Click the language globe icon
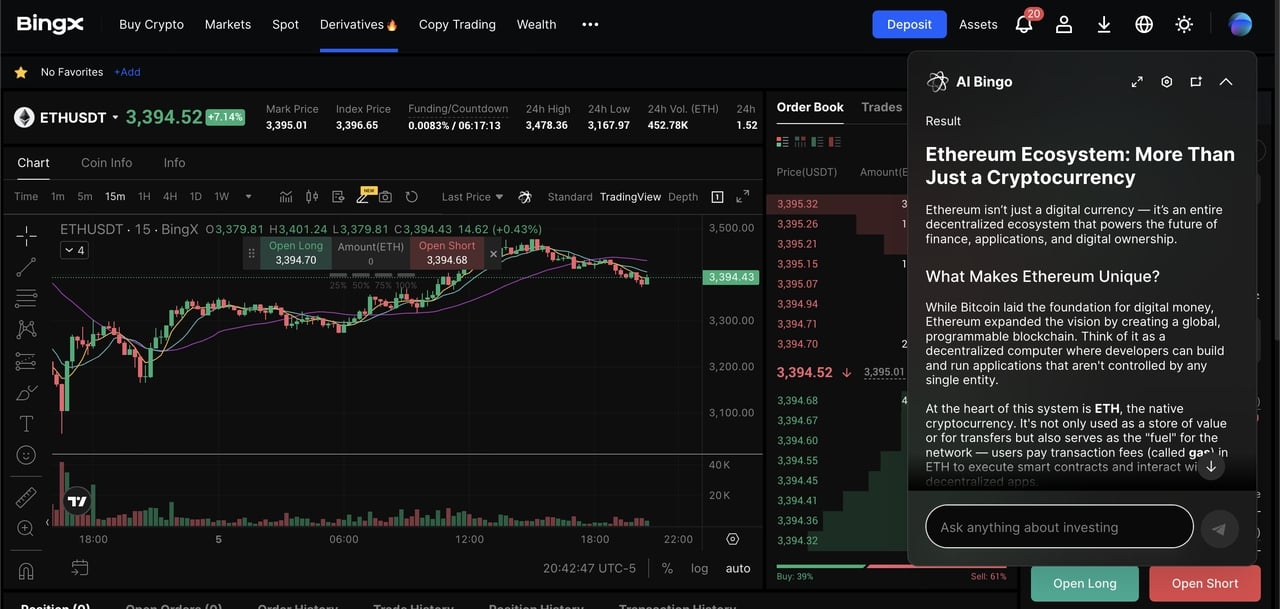Image resolution: width=1280 pixels, height=609 pixels. 1144,25
